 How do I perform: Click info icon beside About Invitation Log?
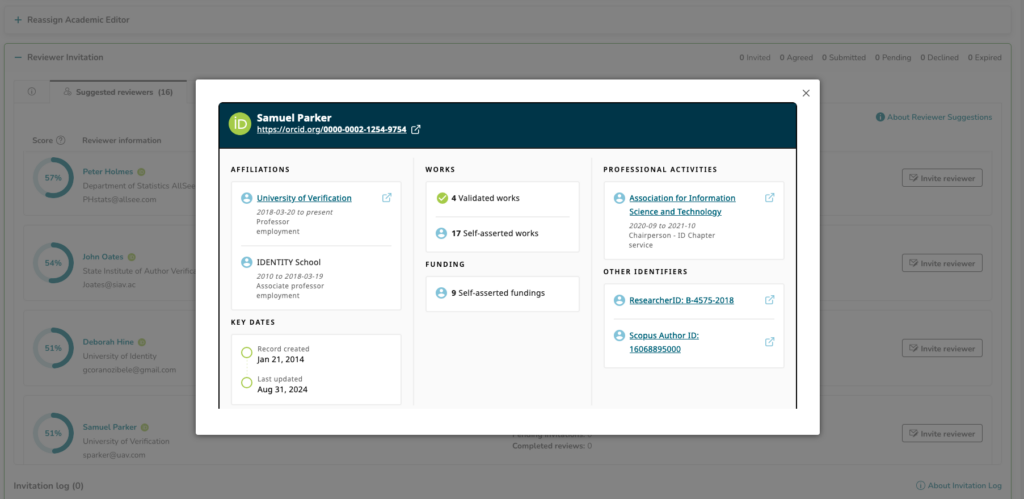click(x=920, y=486)
